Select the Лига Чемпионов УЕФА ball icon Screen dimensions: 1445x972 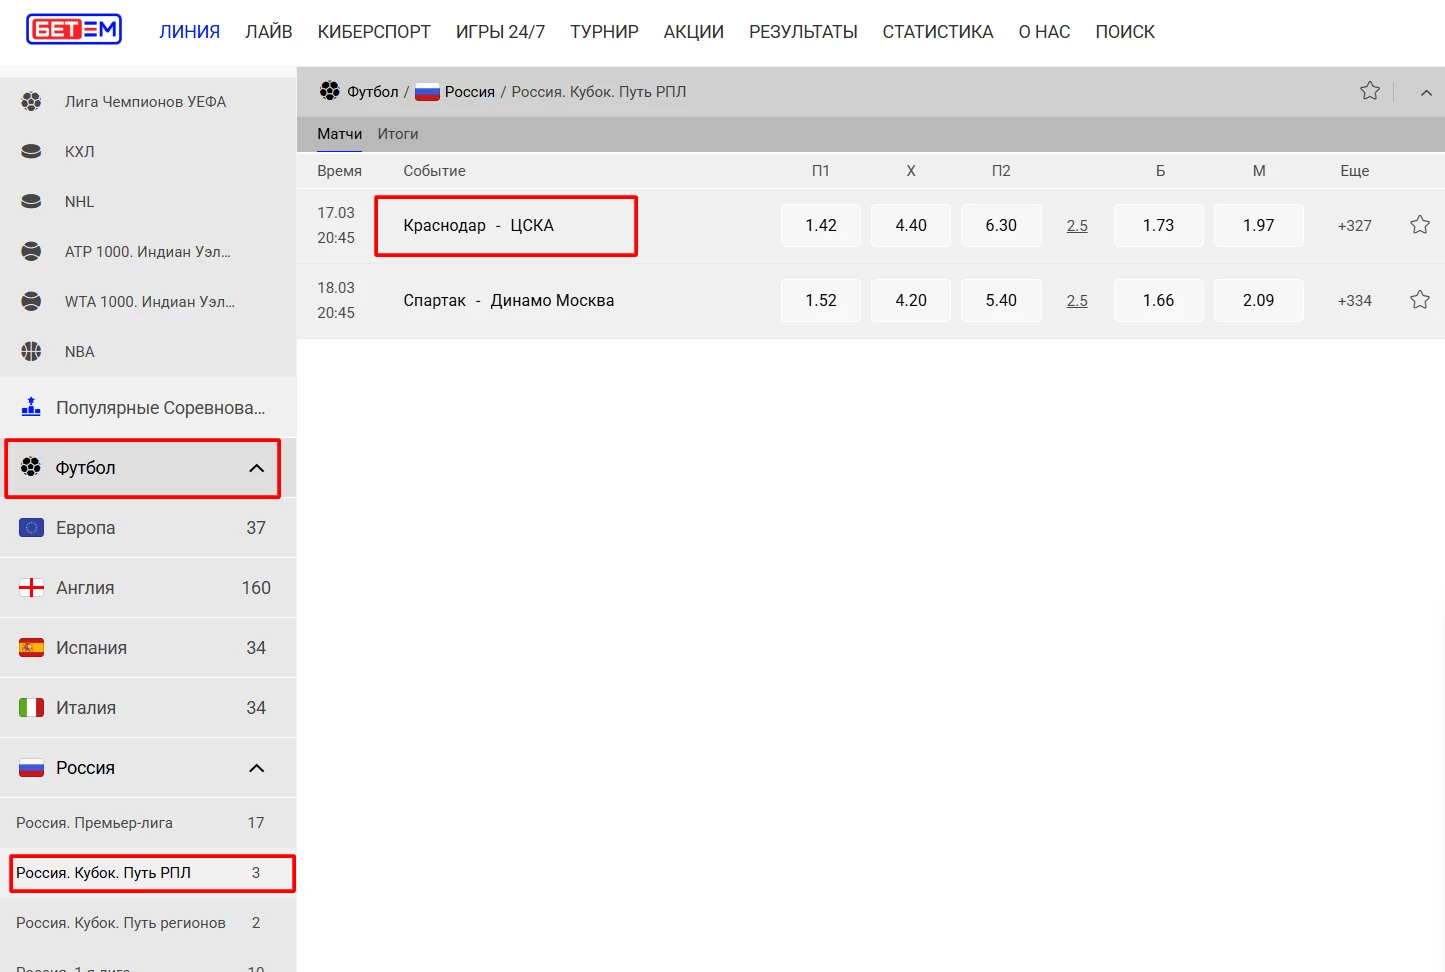click(x=32, y=102)
